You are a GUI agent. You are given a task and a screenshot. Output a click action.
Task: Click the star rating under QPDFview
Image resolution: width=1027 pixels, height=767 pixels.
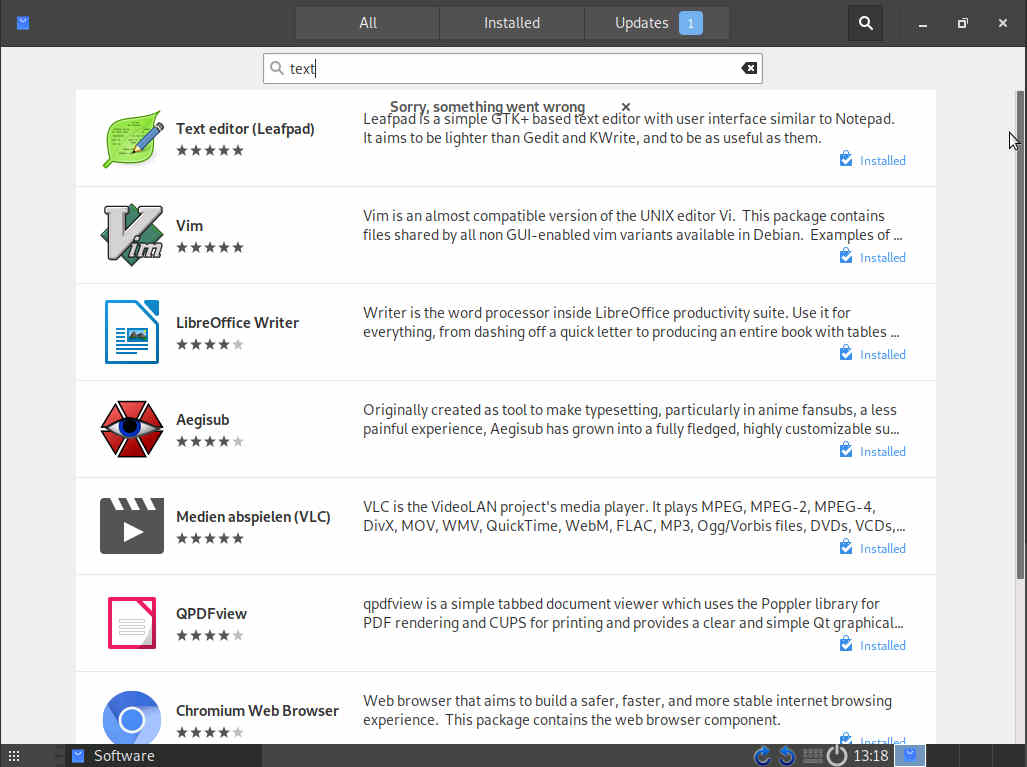point(210,635)
